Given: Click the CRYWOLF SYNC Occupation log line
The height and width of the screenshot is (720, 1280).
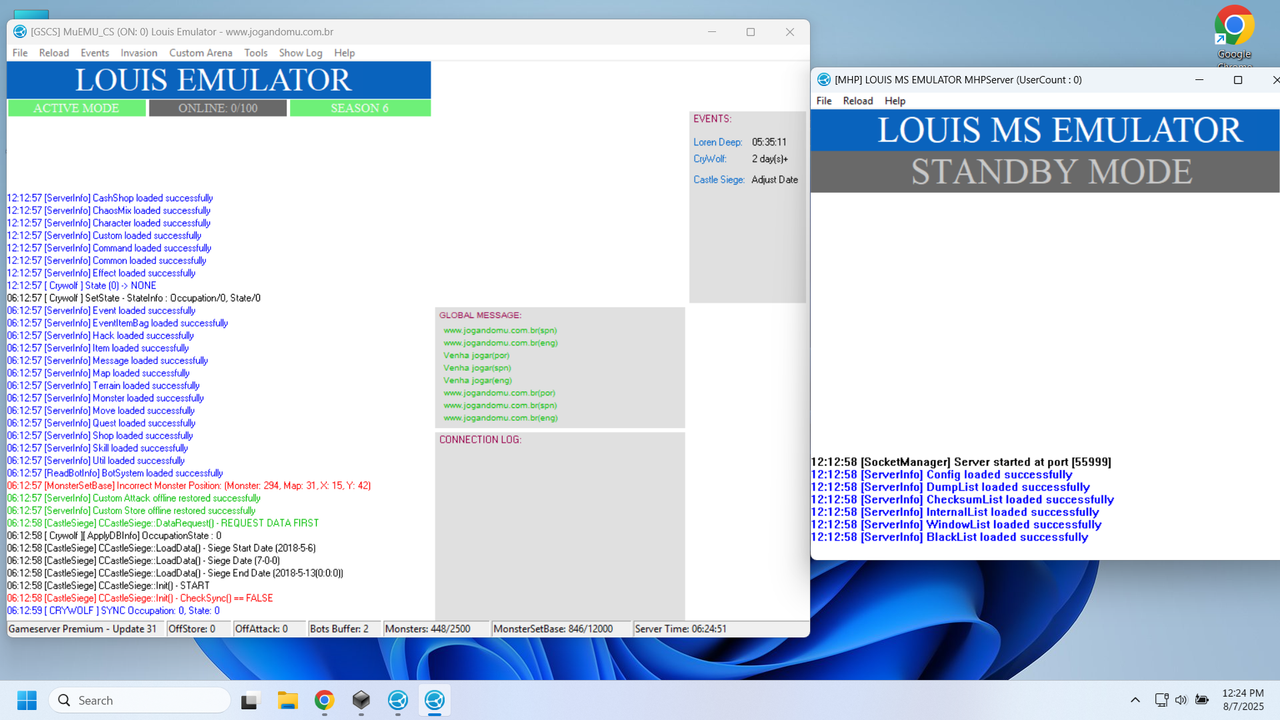Looking at the screenshot, I should click(x=113, y=611).
